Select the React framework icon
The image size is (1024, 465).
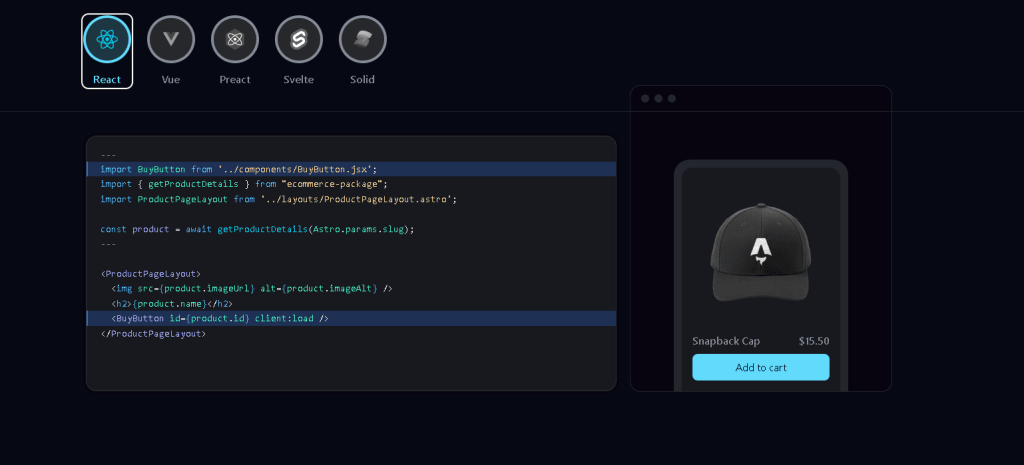(106, 39)
